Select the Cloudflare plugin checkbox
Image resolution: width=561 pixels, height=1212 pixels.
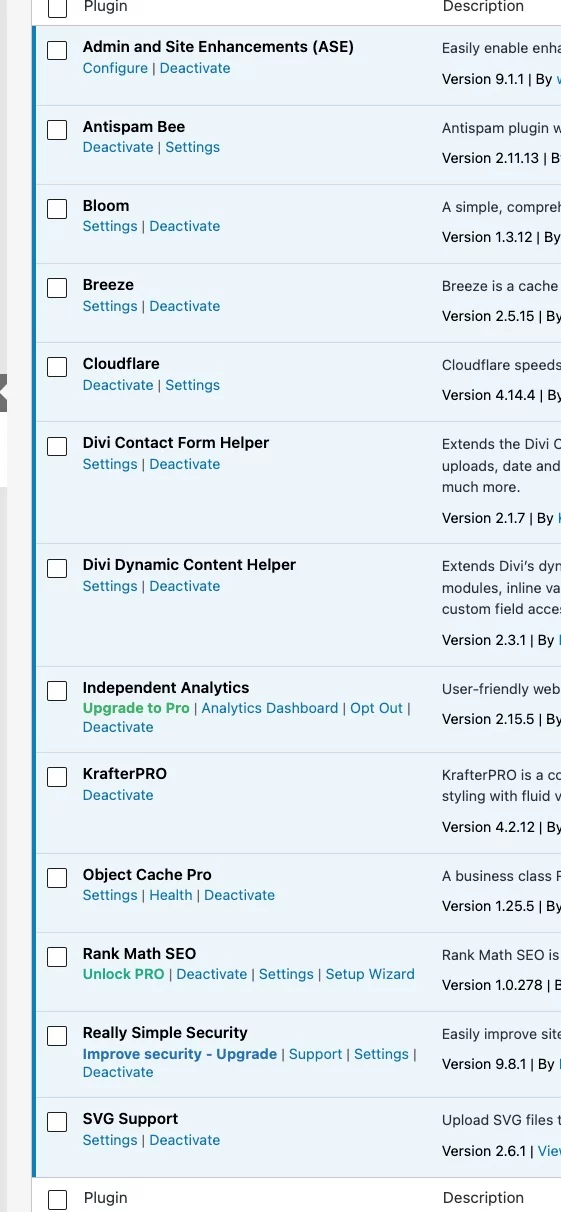tap(58, 367)
